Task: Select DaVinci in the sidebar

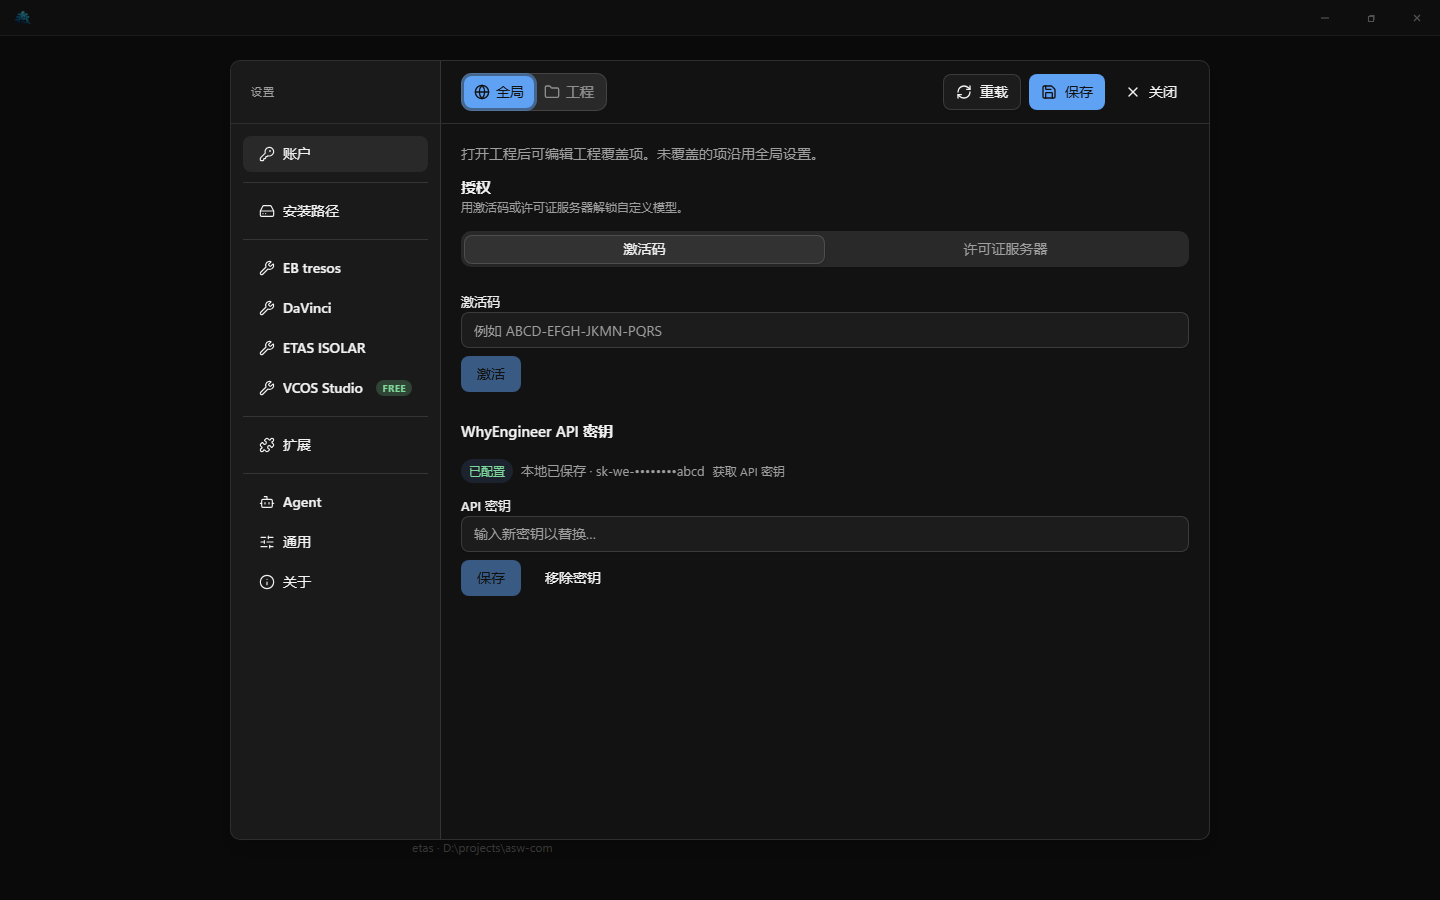Action: (x=335, y=308)
